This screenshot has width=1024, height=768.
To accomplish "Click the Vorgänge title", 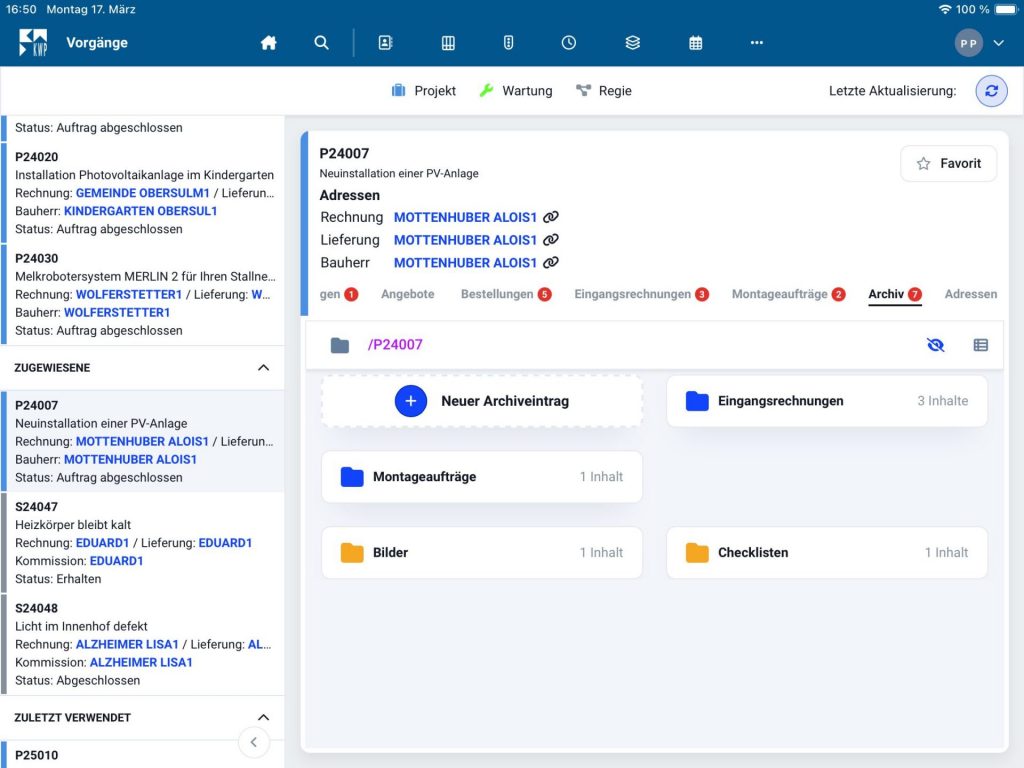I will click(97, 42).
